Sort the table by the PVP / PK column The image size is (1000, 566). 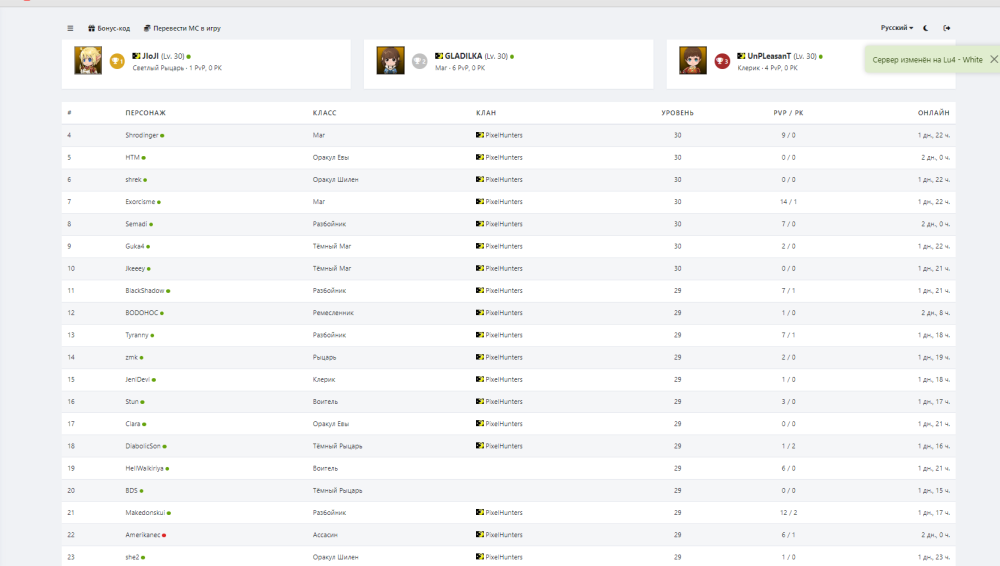tap(788, 113)
